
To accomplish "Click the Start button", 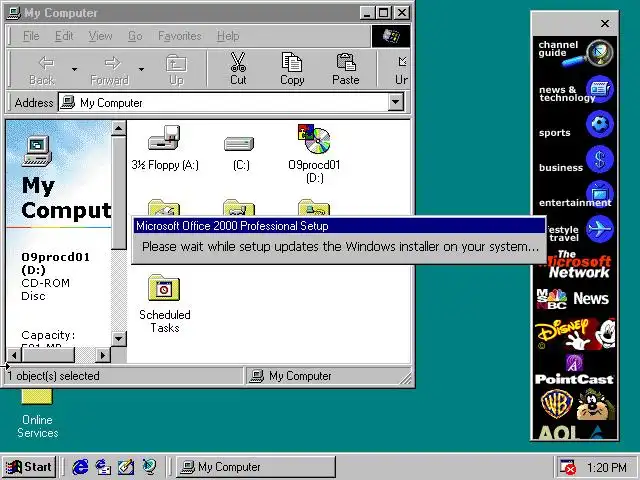I will click(x=29, y=467).
